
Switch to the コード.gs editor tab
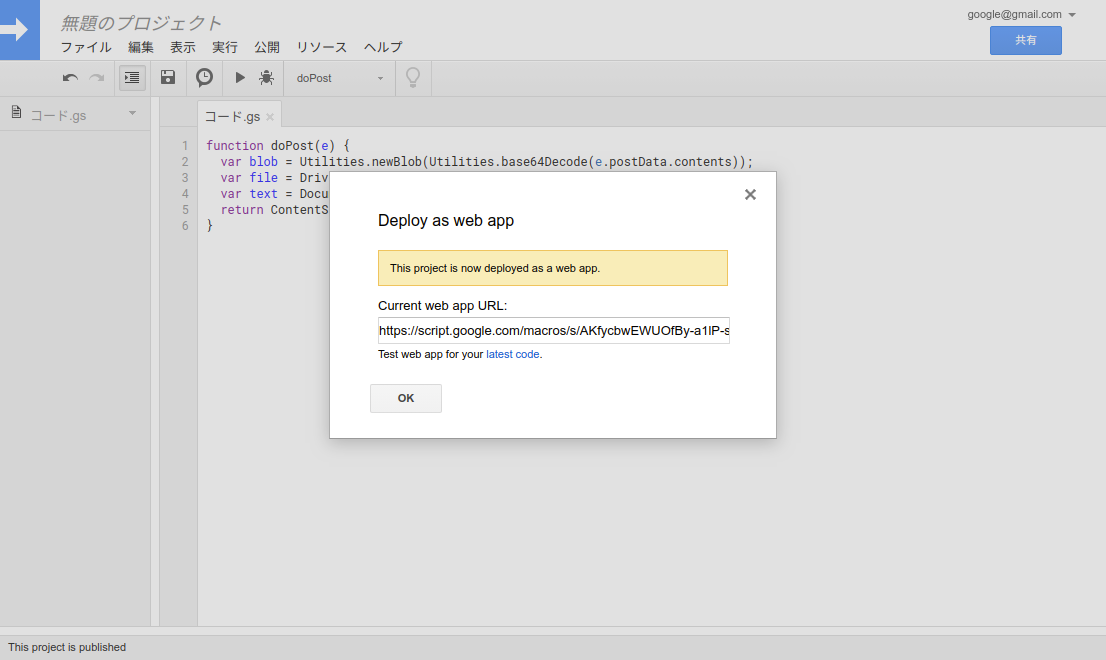tap(233, 116)
